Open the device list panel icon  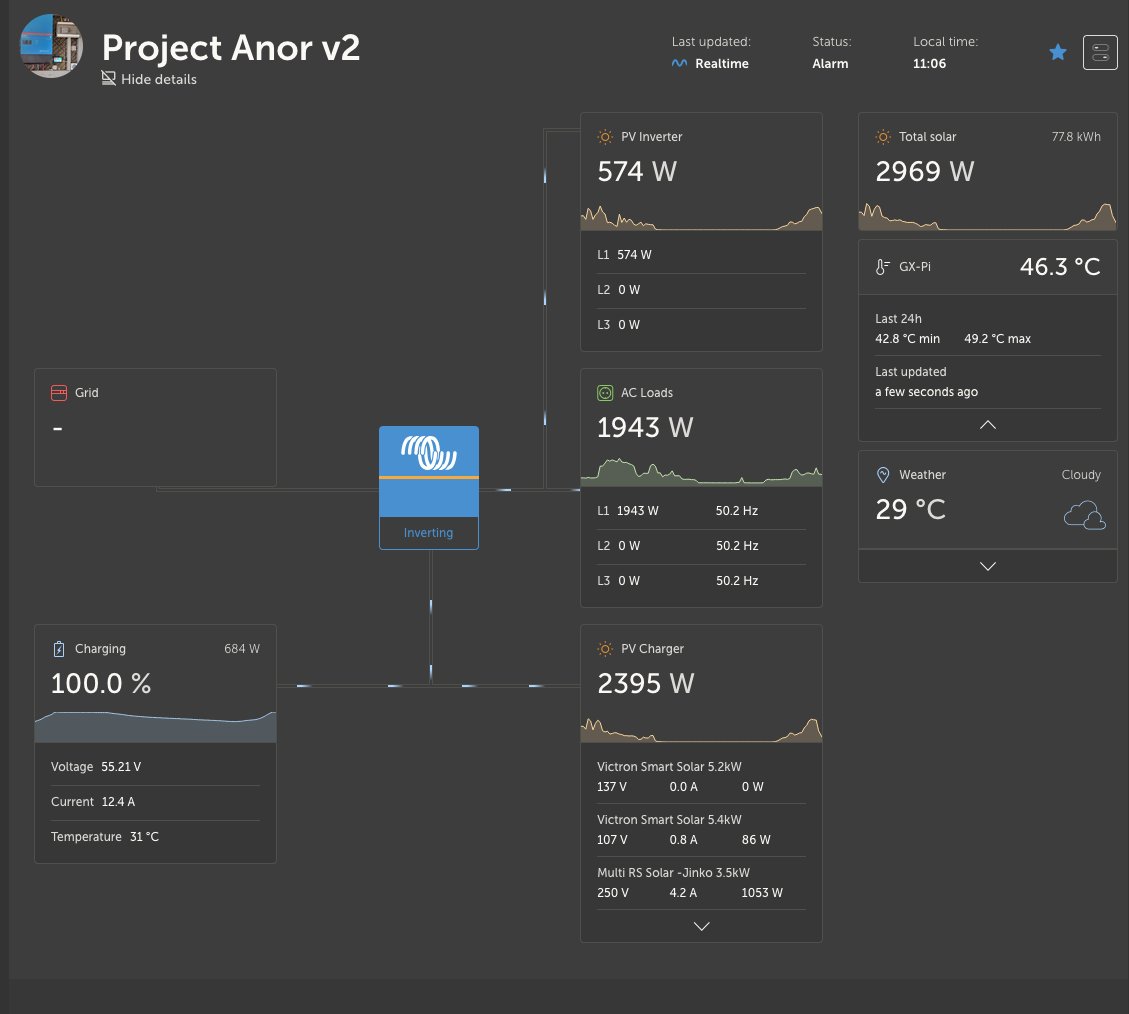(1100, 53)
